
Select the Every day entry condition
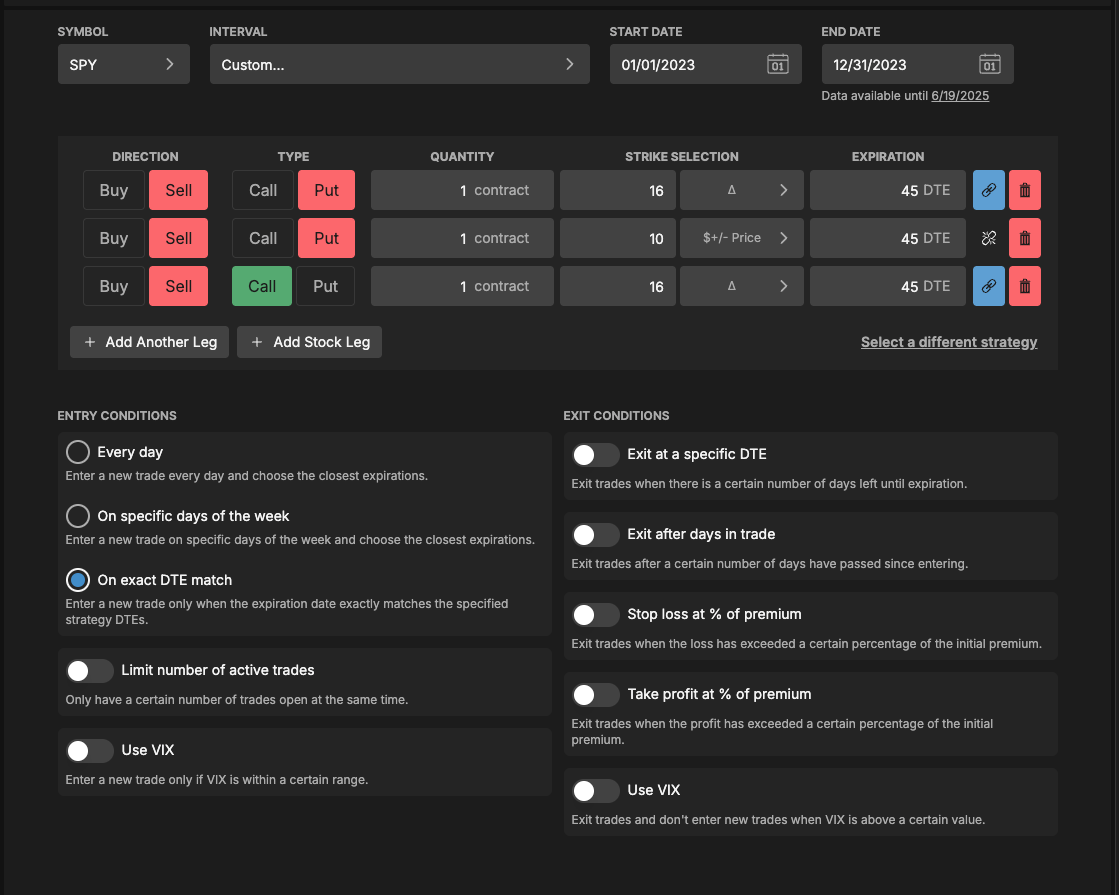(77, 451)
